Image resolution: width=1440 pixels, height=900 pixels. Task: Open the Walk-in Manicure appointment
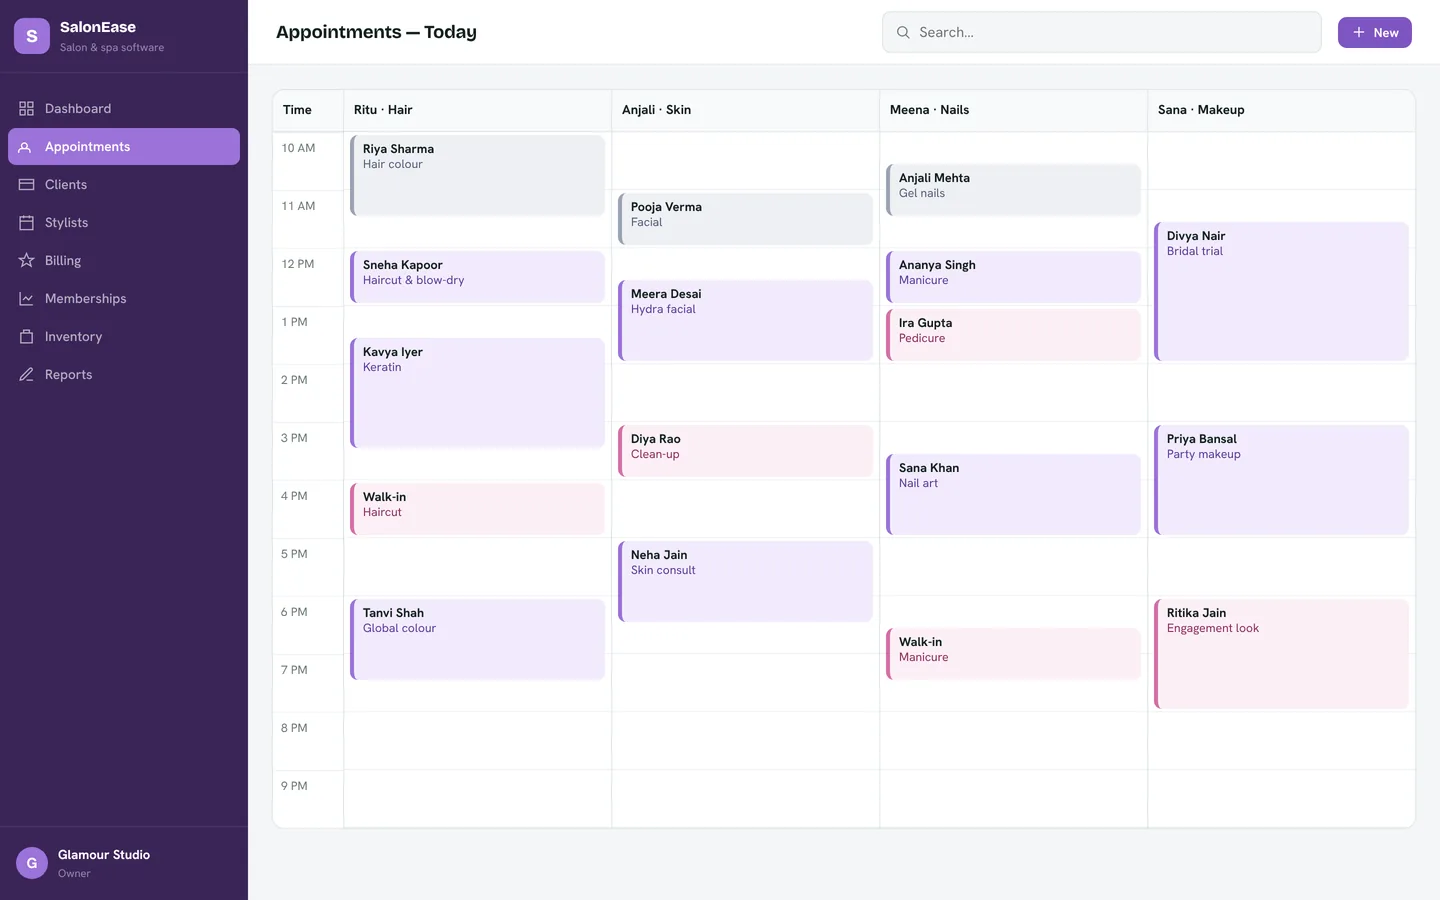coord(1014,654)
